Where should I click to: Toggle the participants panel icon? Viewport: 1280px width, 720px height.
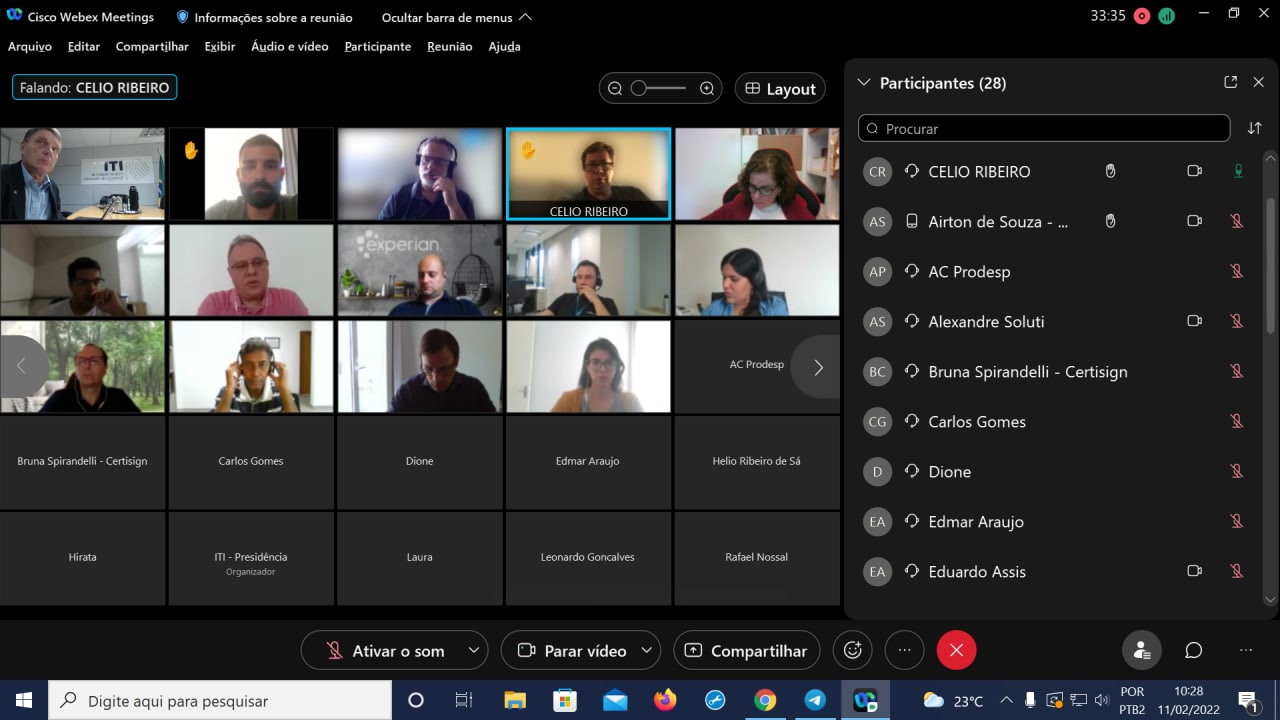click(x=1141, y=650)
